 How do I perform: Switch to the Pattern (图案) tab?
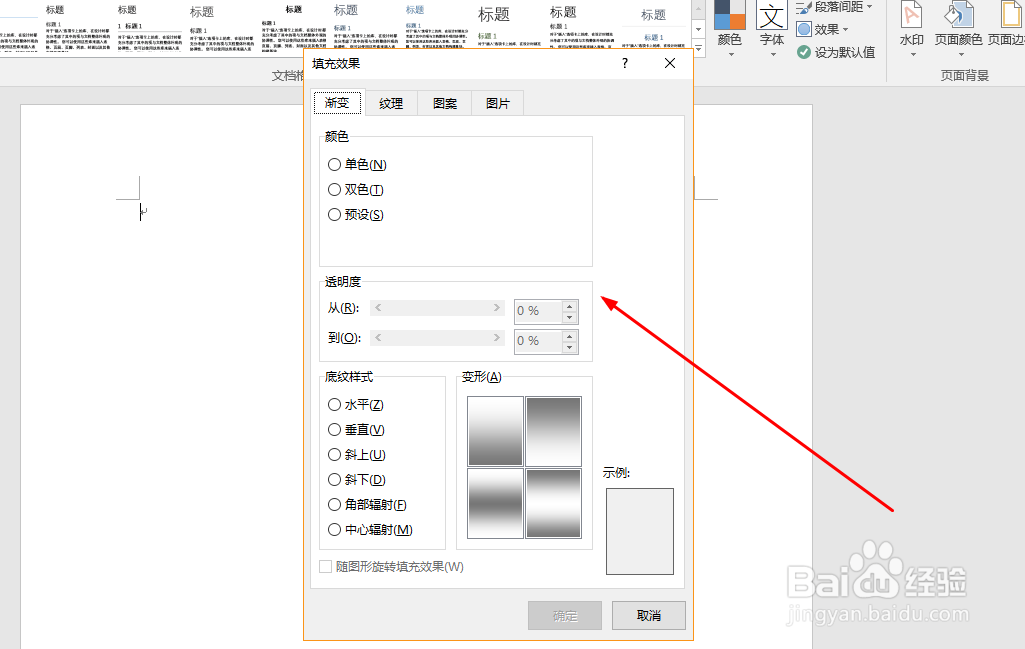coord(445,103)
